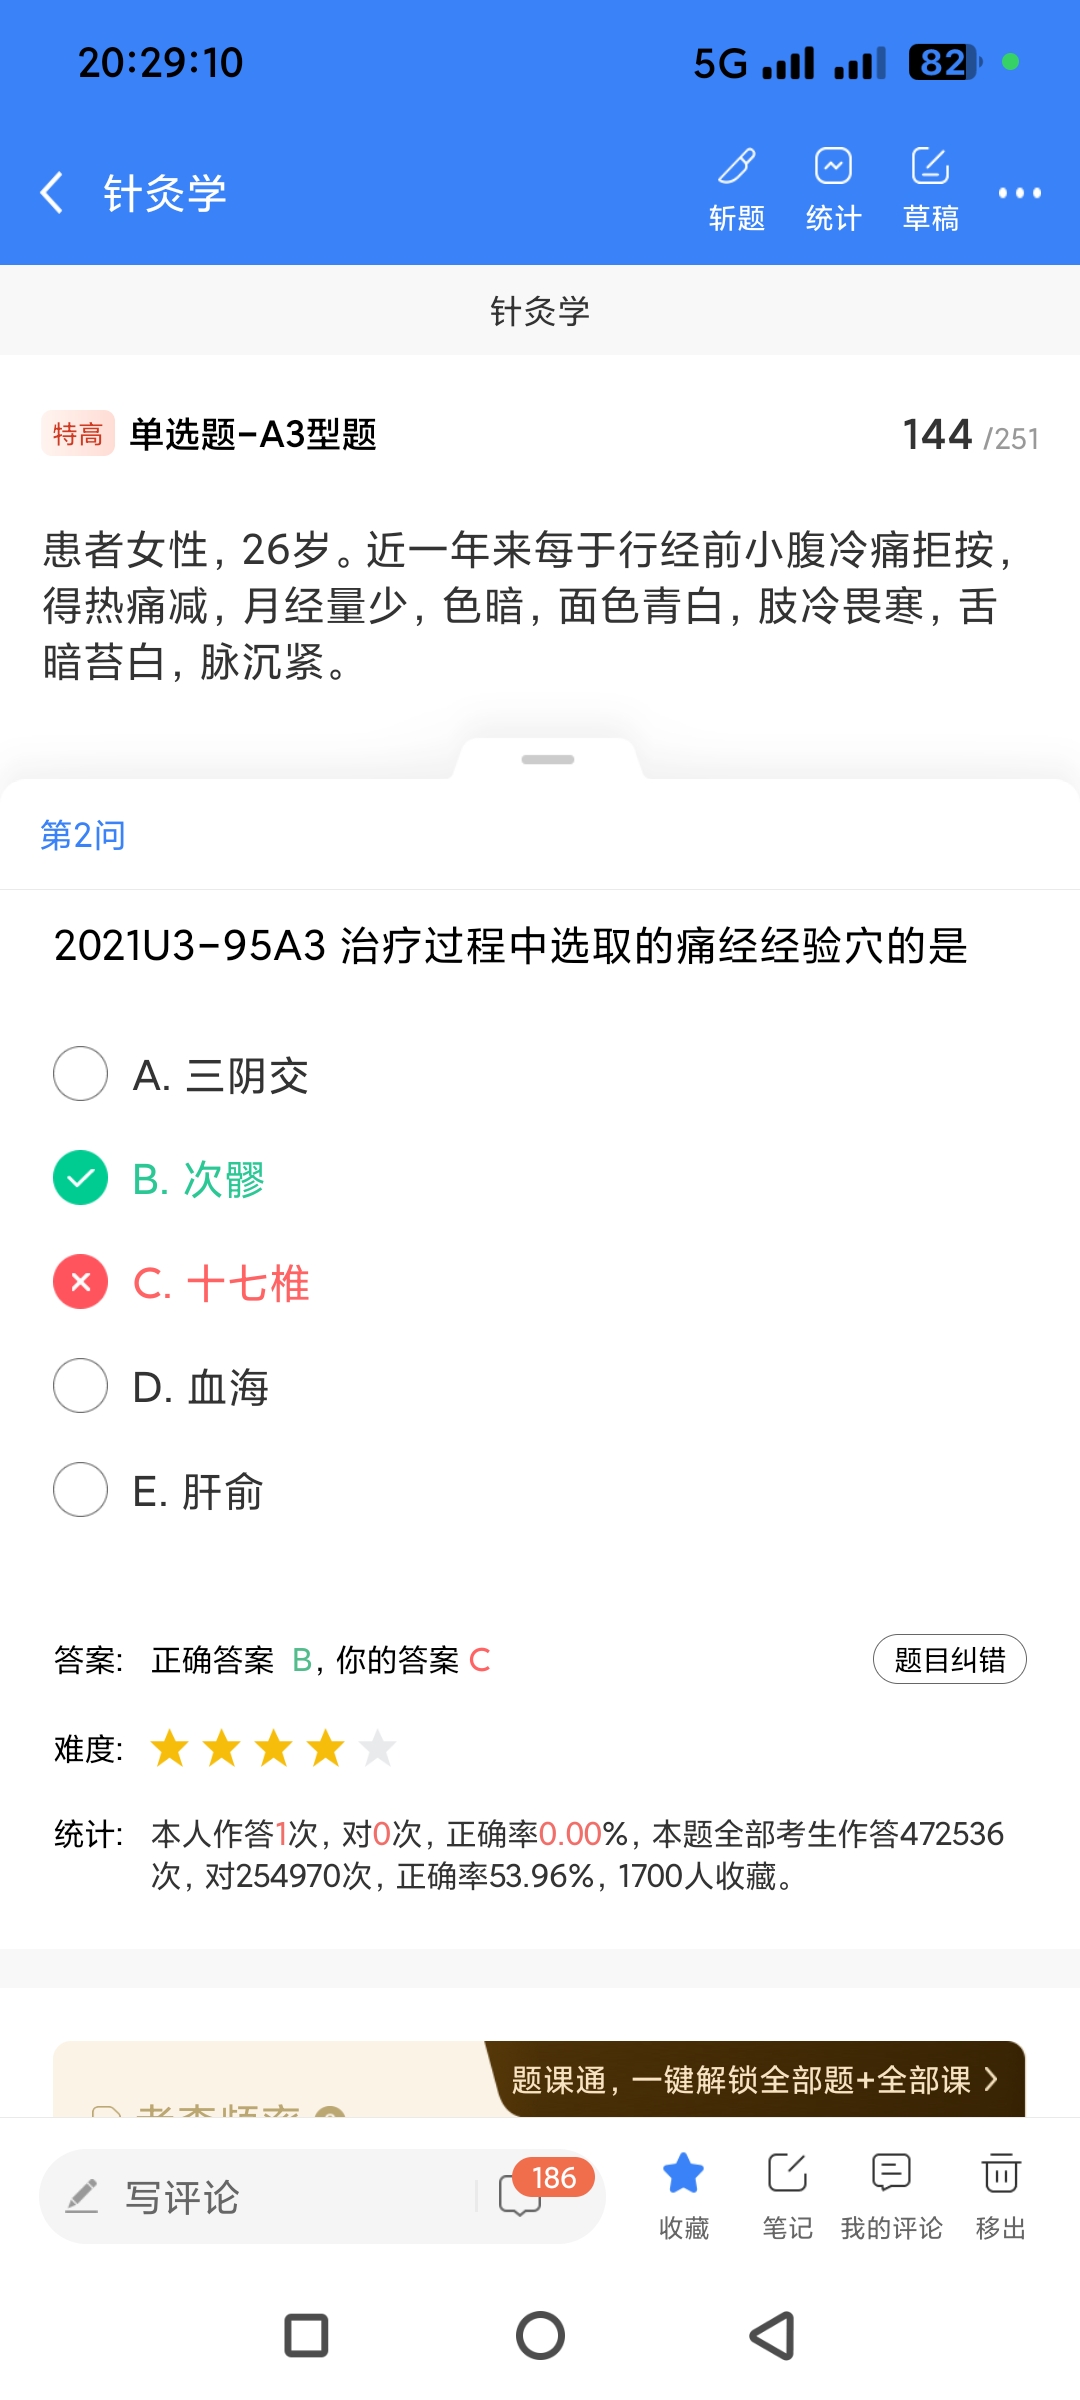The image size is (1080, 2400).
Task: Expand the 题课通 unlock banner arrow
Action: tap(990, 2080)
